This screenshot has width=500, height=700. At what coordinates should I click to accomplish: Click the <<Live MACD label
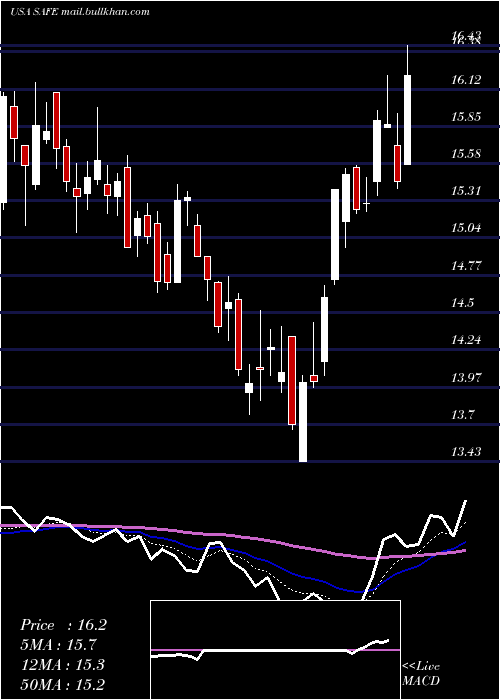pos(421,673)
